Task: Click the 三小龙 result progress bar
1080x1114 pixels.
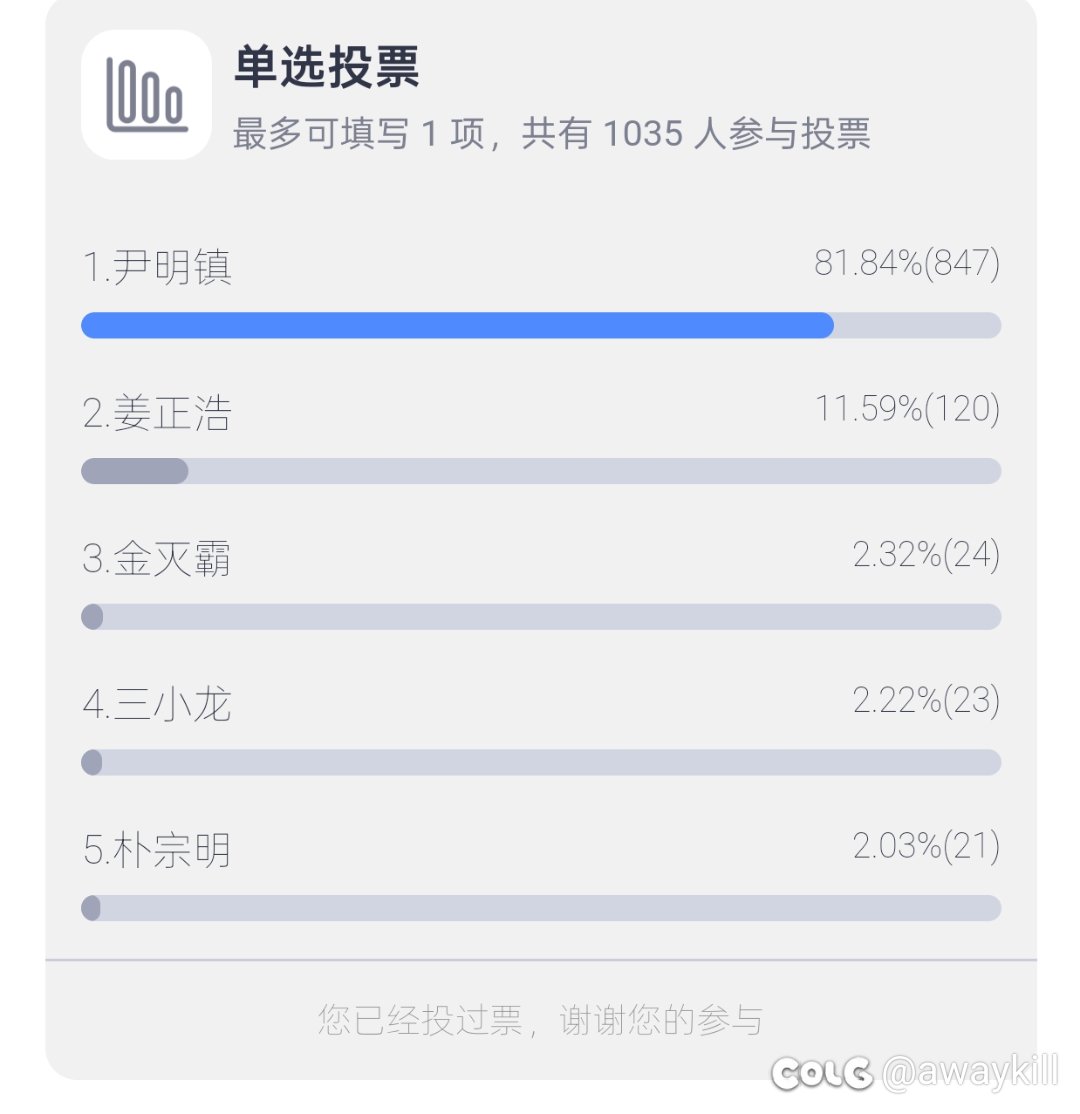Action: [540, 762]
